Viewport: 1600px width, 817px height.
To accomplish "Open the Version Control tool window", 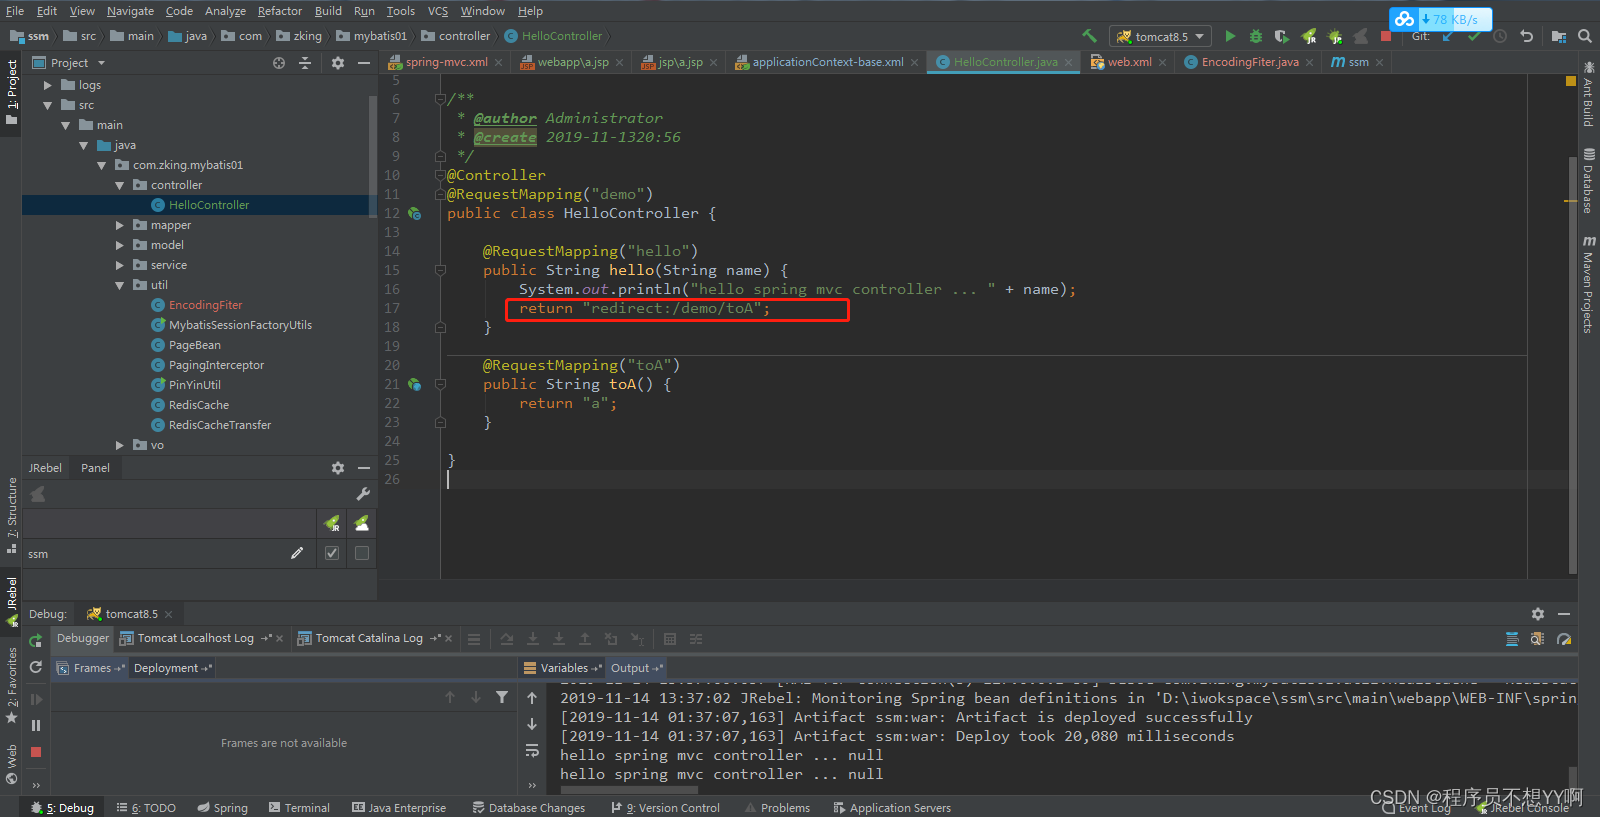I will pos(665,808).
